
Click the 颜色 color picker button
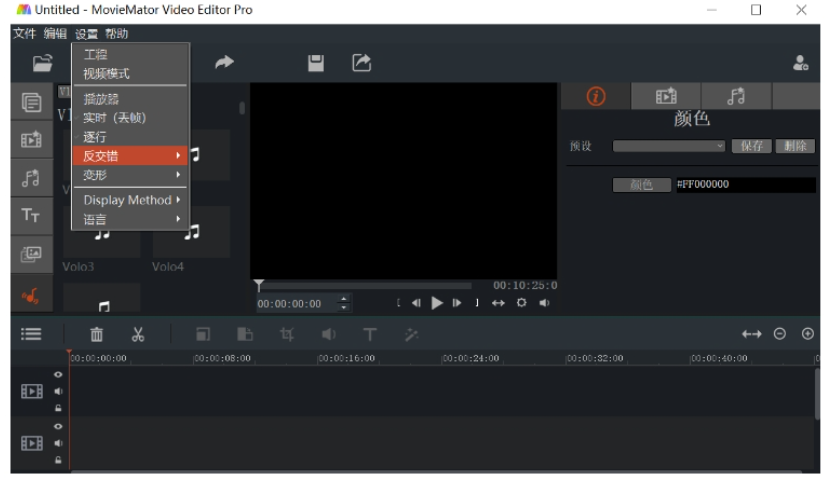tap(642, 185)
